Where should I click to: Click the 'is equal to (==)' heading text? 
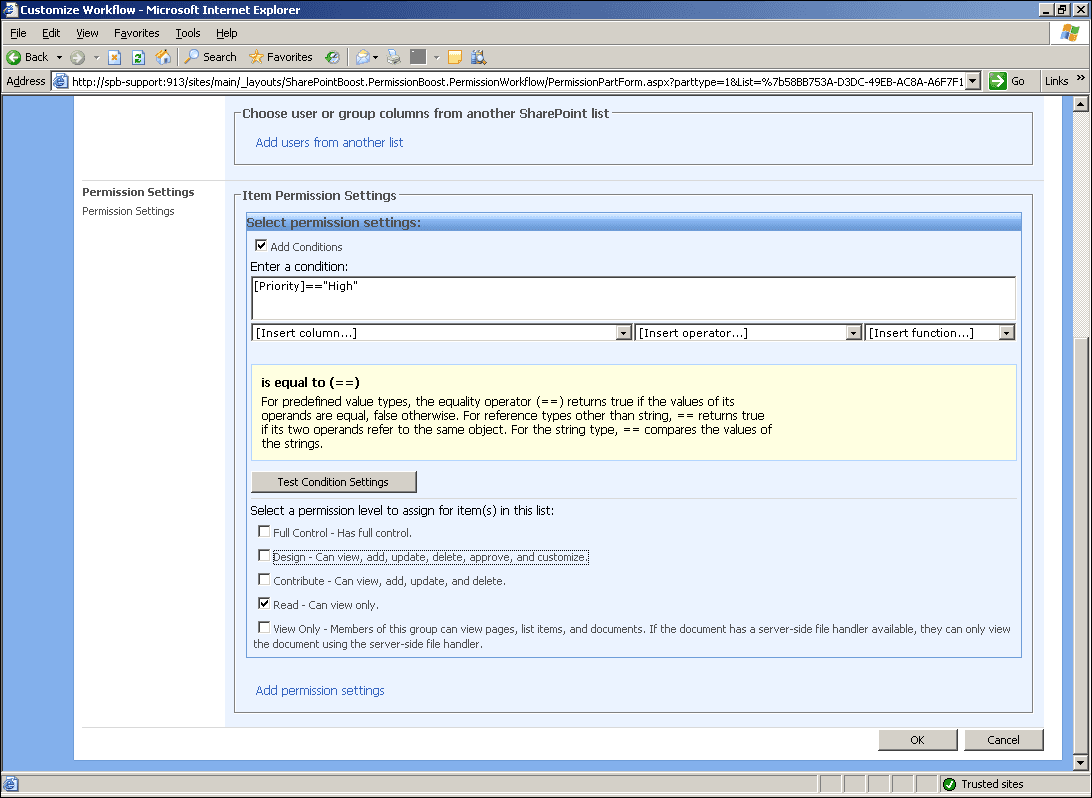pyautogui.click(x=310, y=382)
